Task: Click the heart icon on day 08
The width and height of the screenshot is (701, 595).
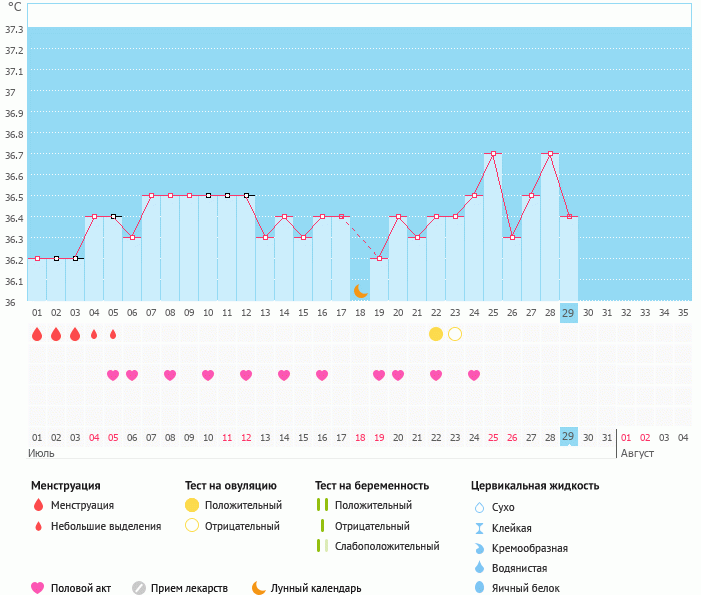Action: (170, 375)
